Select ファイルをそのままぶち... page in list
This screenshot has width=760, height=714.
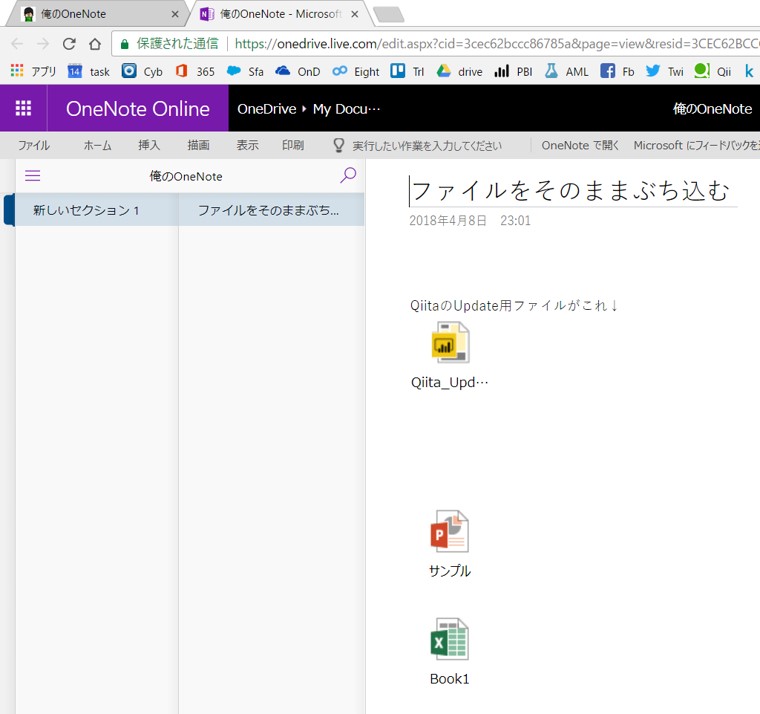click(x=271, y=210)
